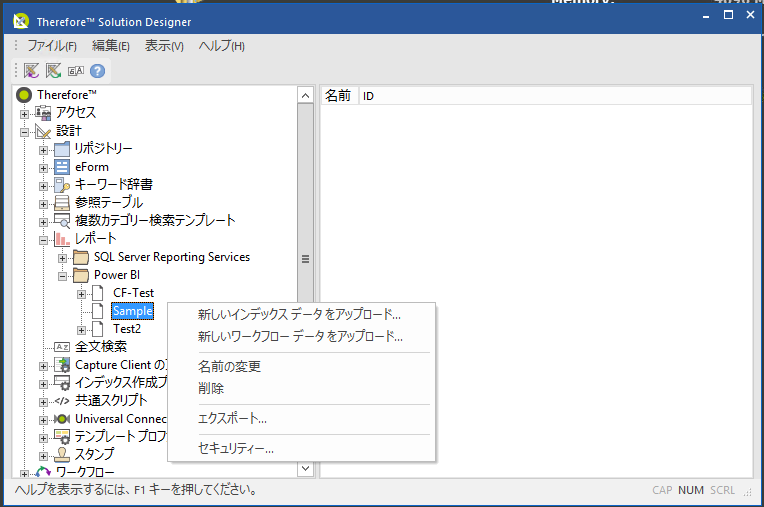The height and width of the screenshot is (507, 764).
Task: Click the Test2 document icon
Action: click(98, 329)
